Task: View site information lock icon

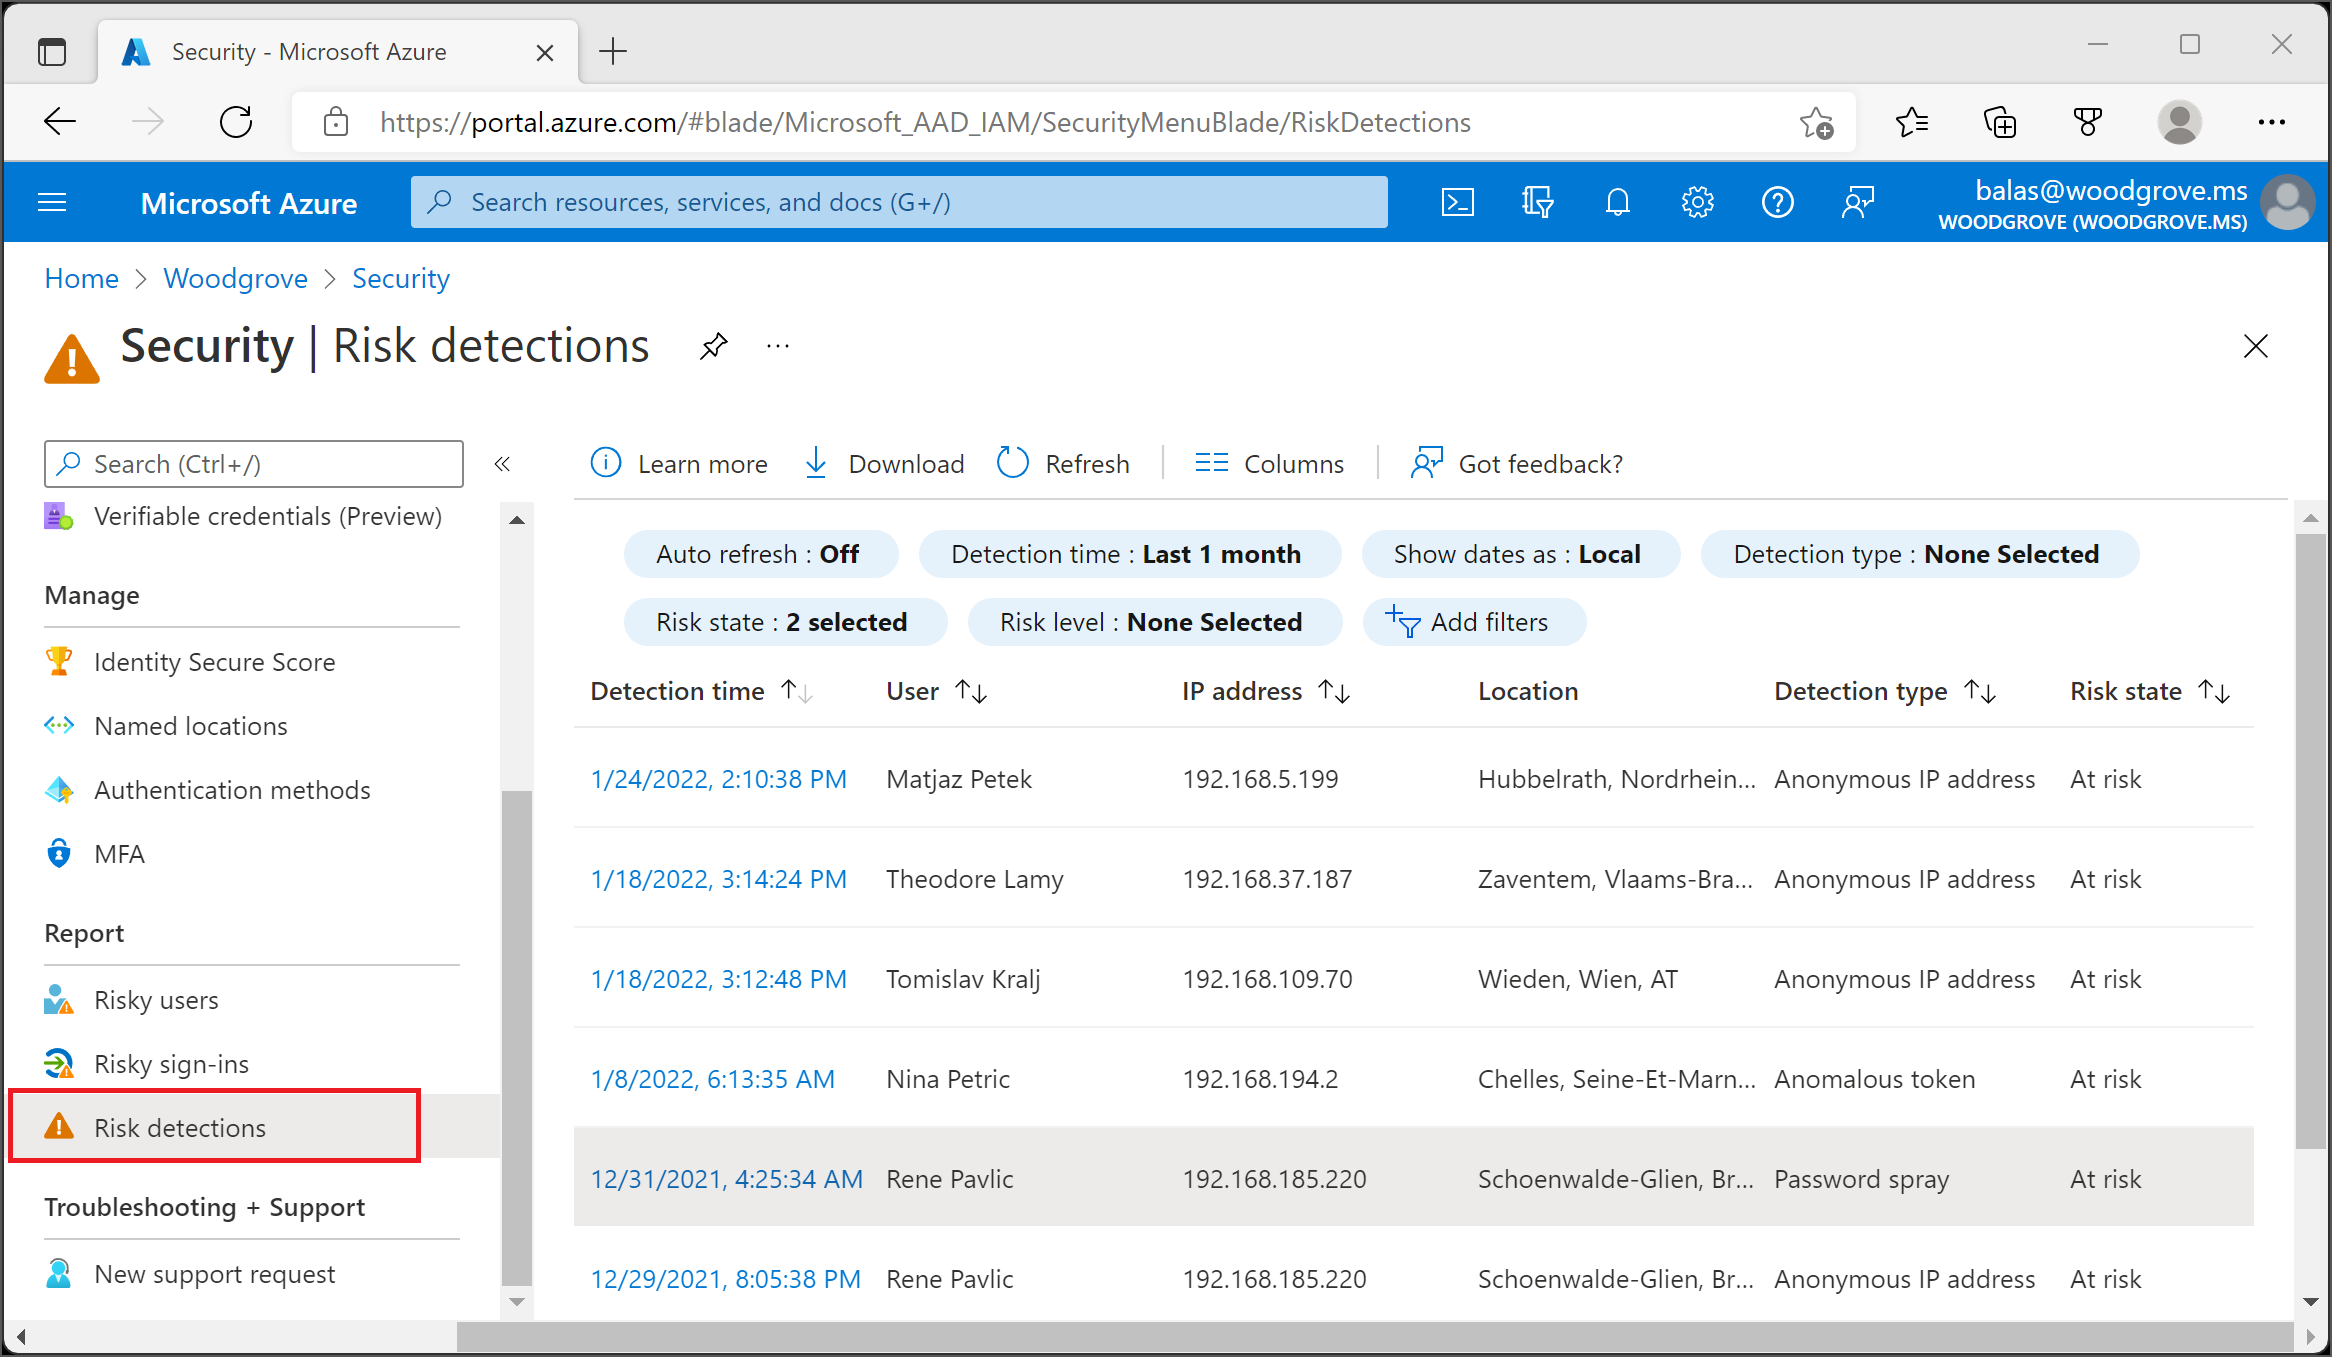Action: point(336,122)
